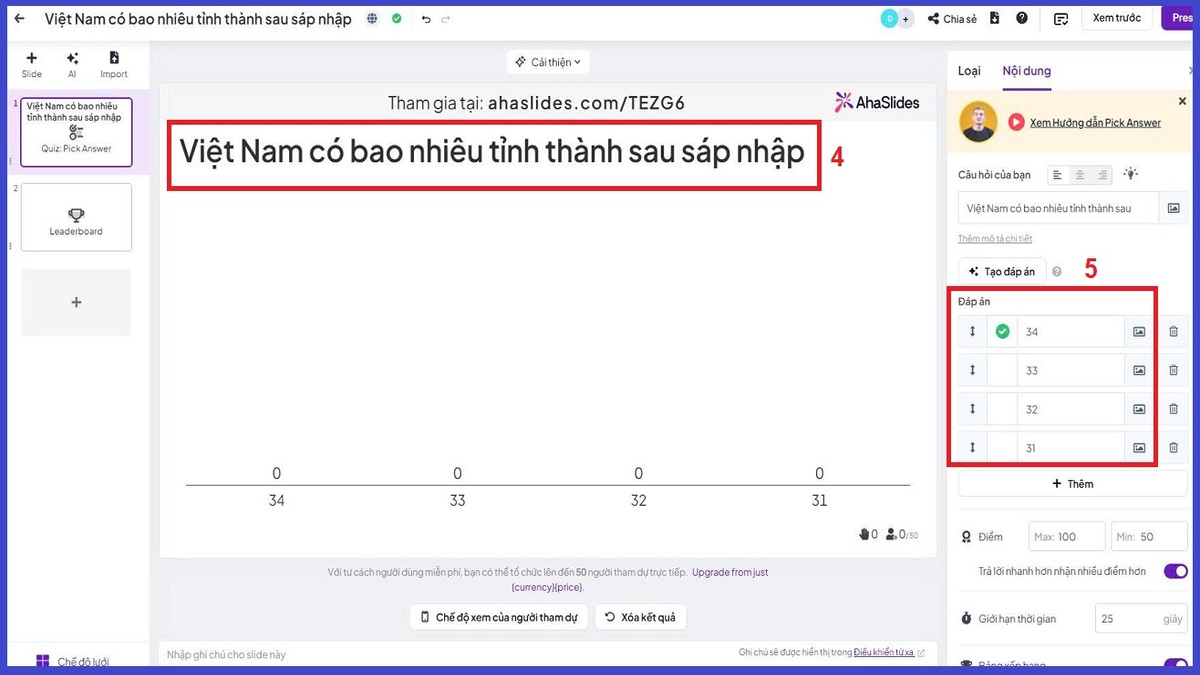Viewport: 1200px width, 675px height.
Task: Click the Thêm mô tả chi tiết link
Action: [995, 239]
